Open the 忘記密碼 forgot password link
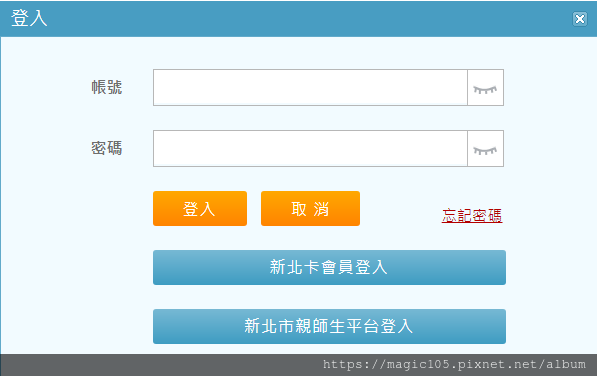 pos(472,216)
